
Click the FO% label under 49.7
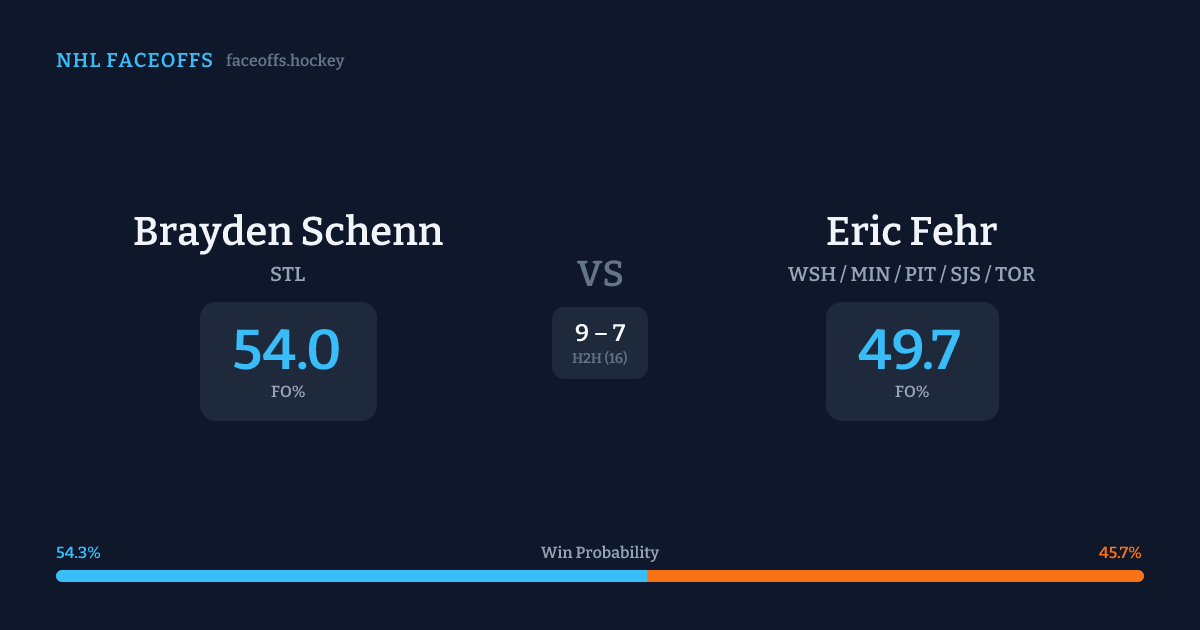click(912, 392)
